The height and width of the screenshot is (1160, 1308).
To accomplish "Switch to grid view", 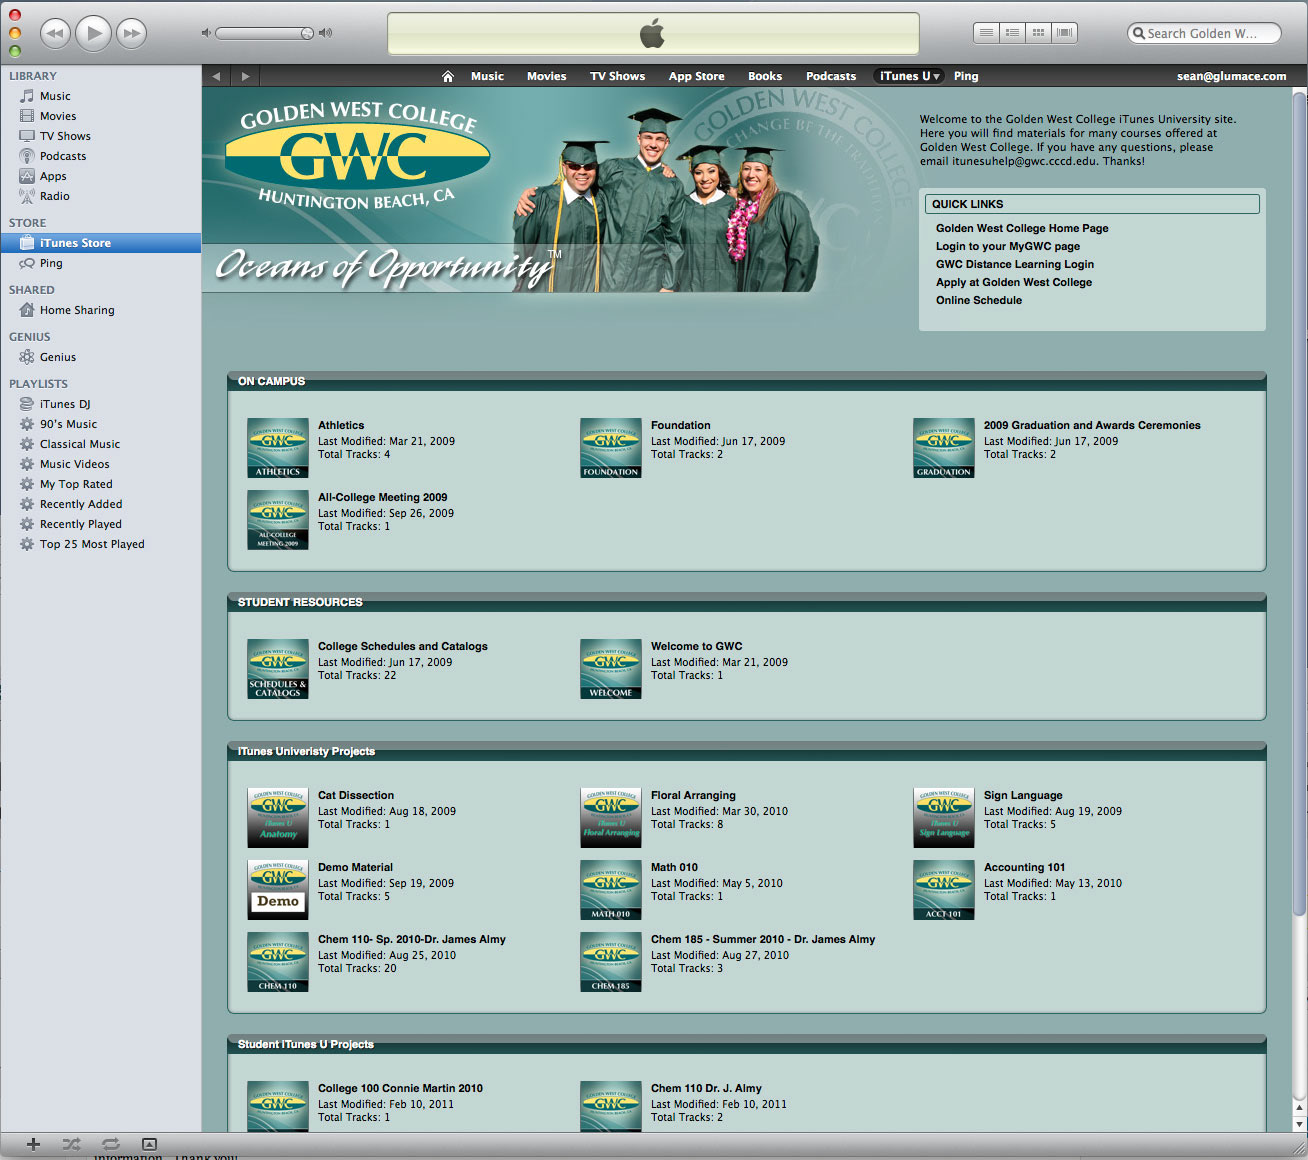I will coord(1039,33).
